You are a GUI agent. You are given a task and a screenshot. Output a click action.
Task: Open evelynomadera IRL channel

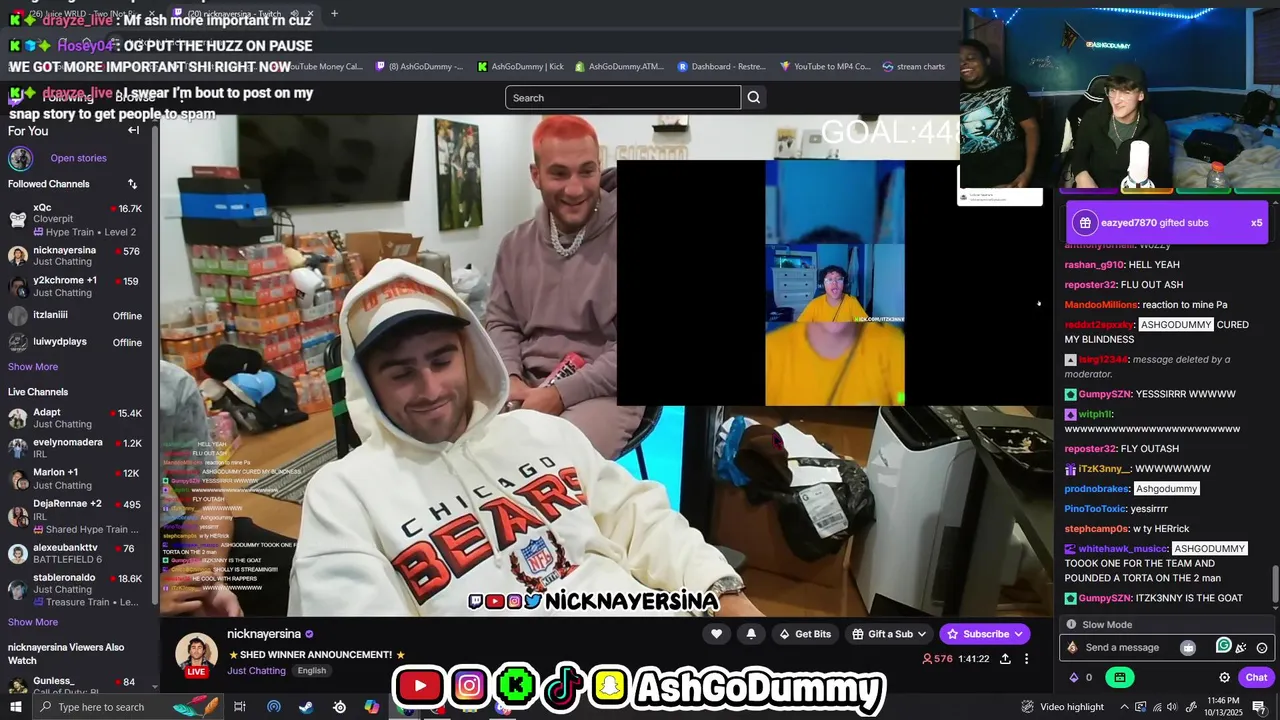(x=75, y=448)
